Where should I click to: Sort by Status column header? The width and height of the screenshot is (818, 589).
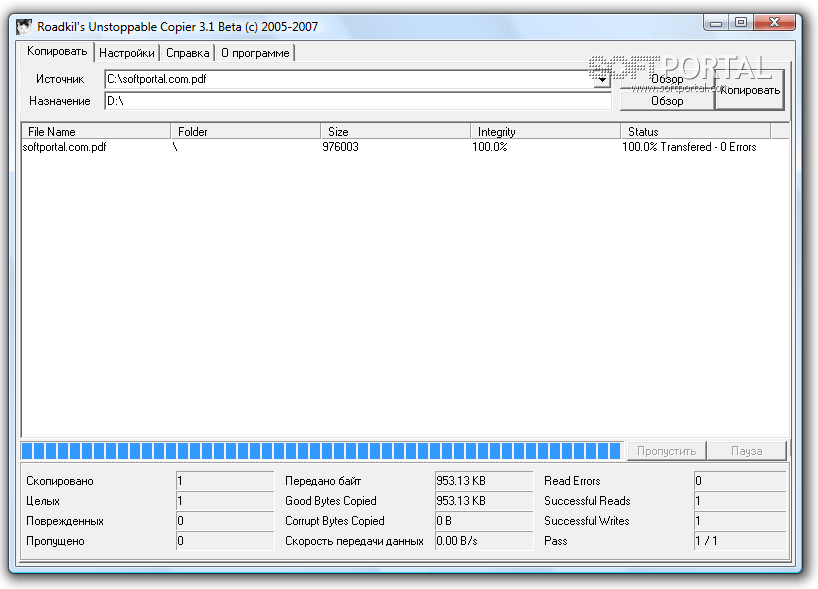pos(695,131)
